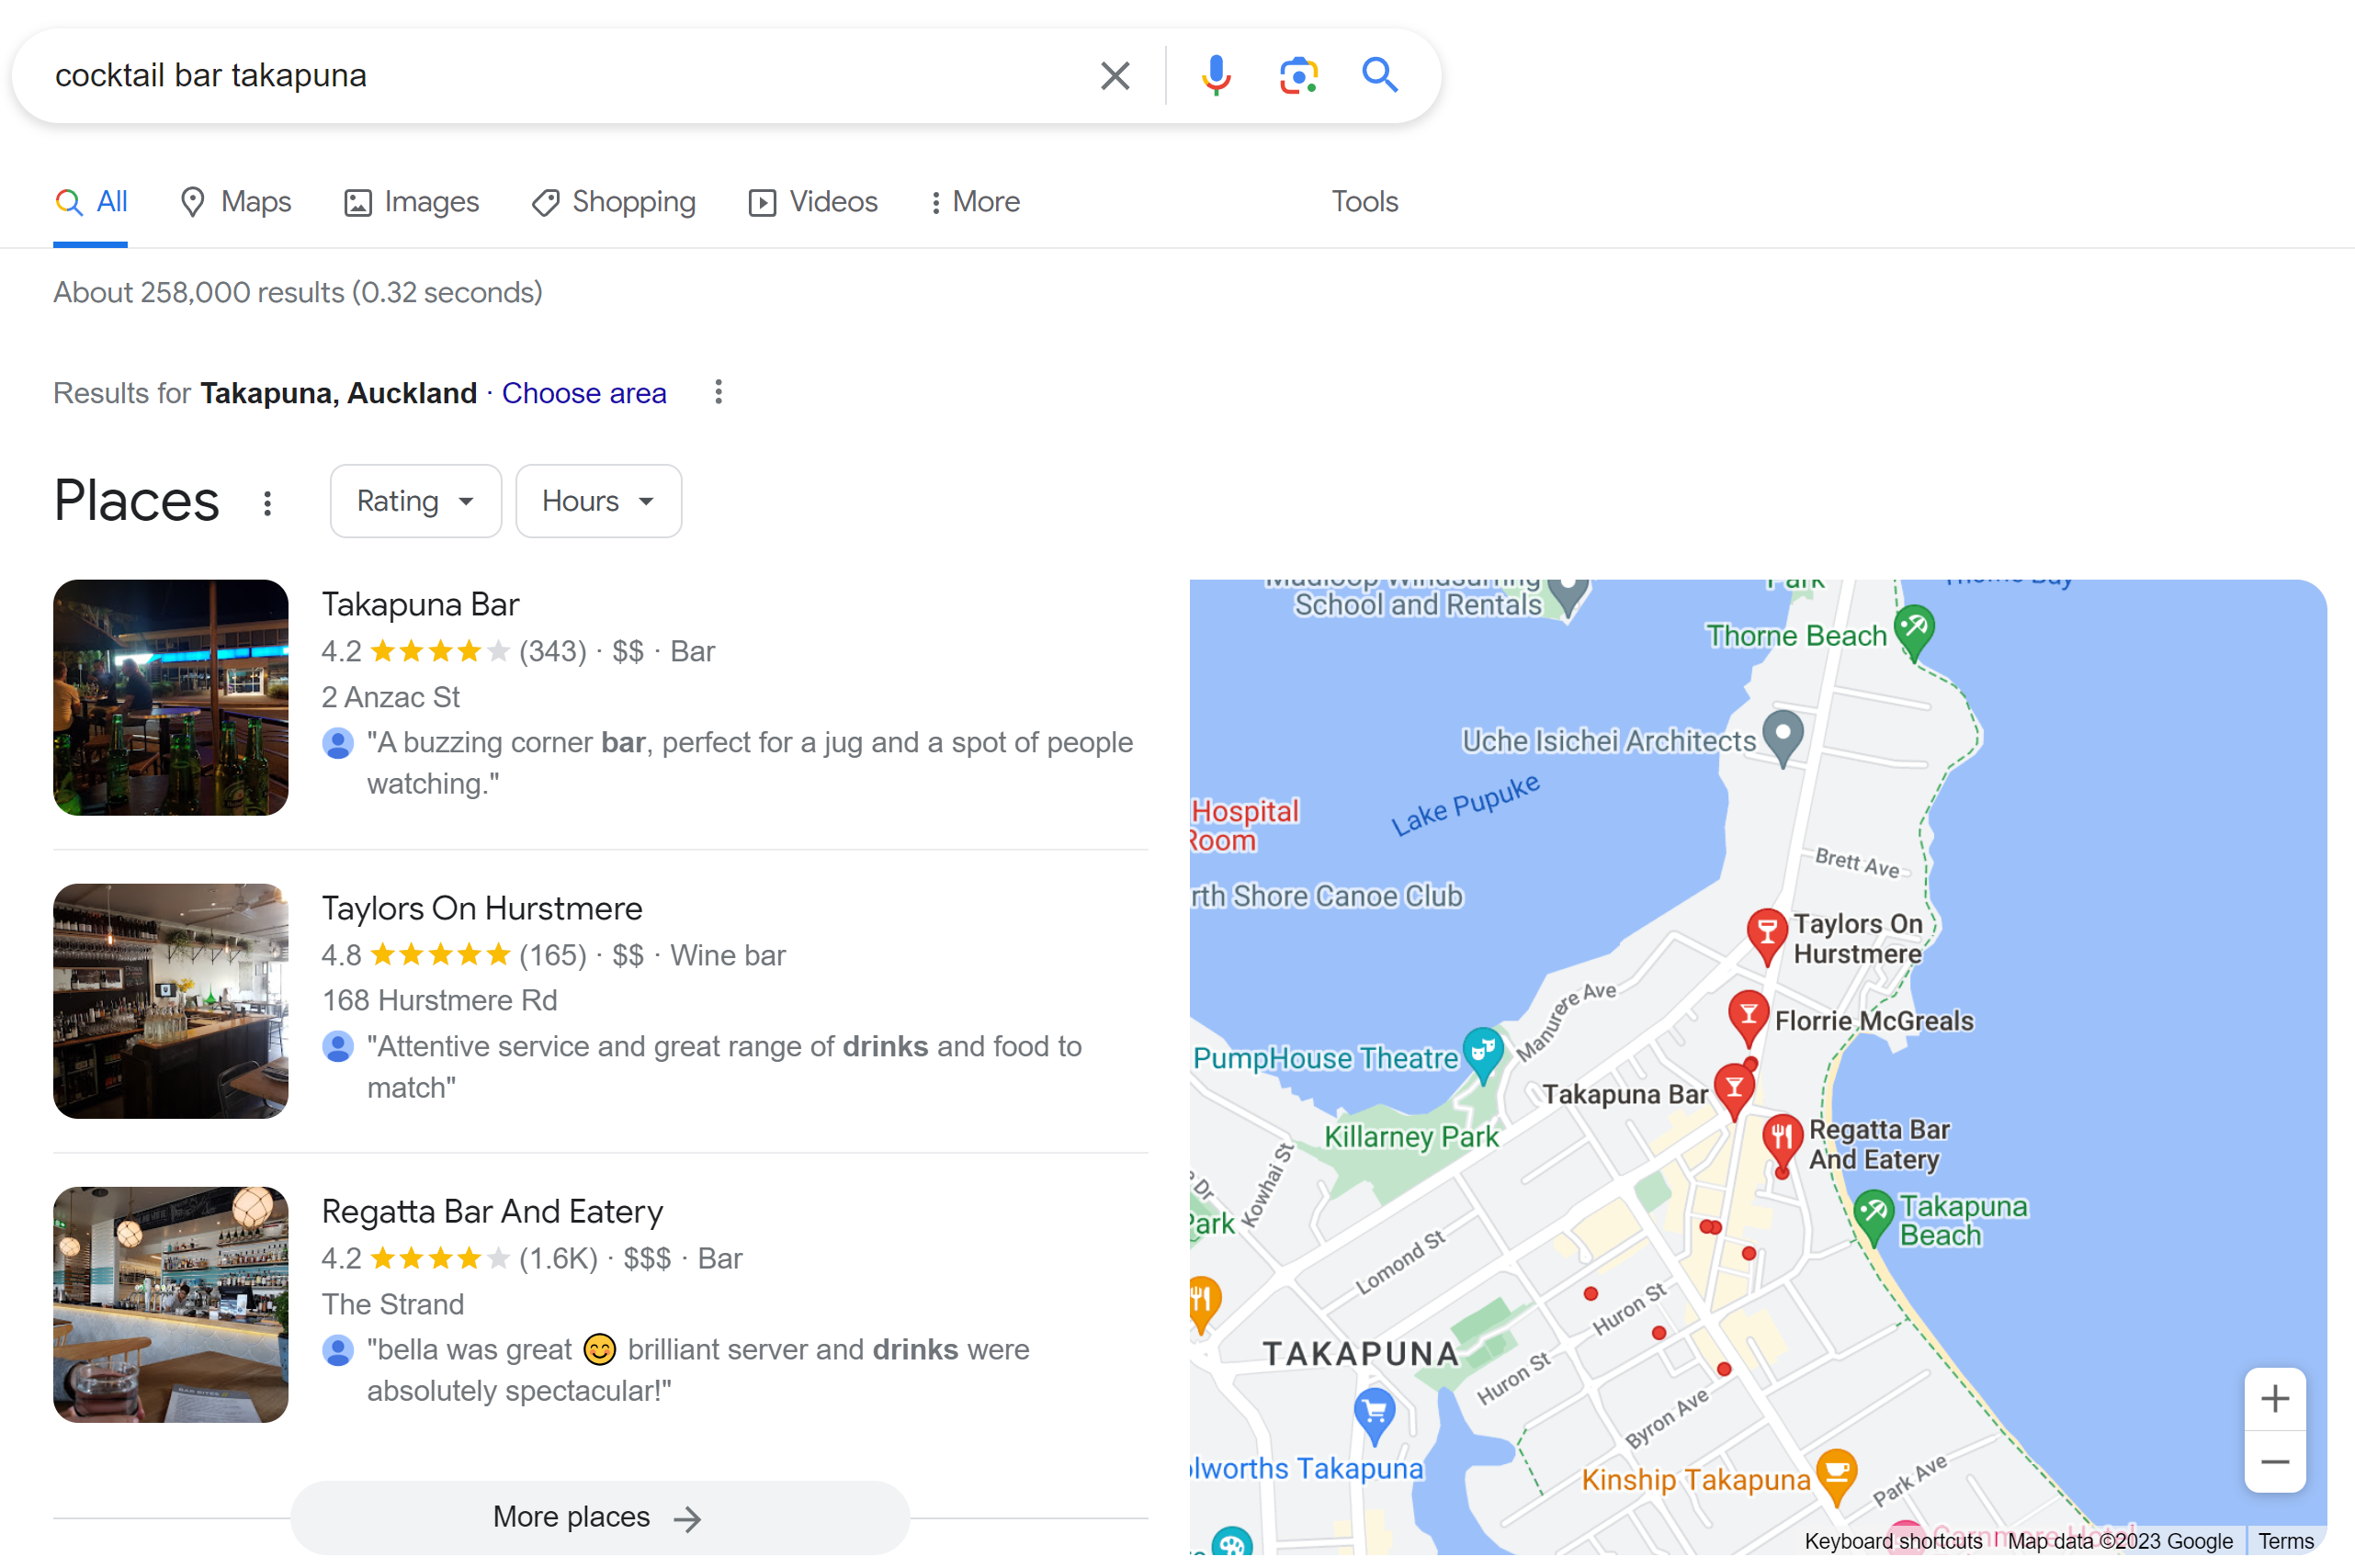2355x1568 pixels.
Task: Zoom out on the map
Action: pos(2275,1462)
